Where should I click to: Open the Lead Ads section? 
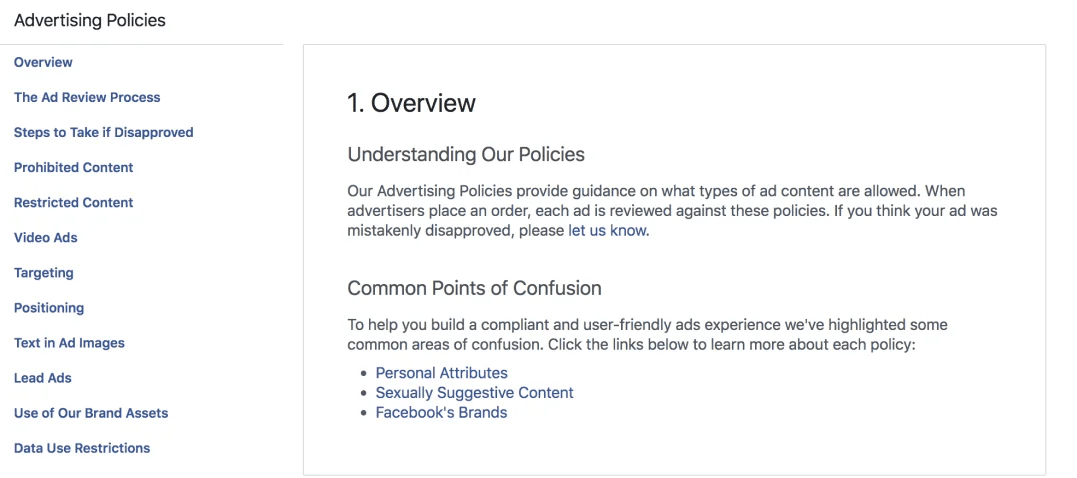point(43,378)
